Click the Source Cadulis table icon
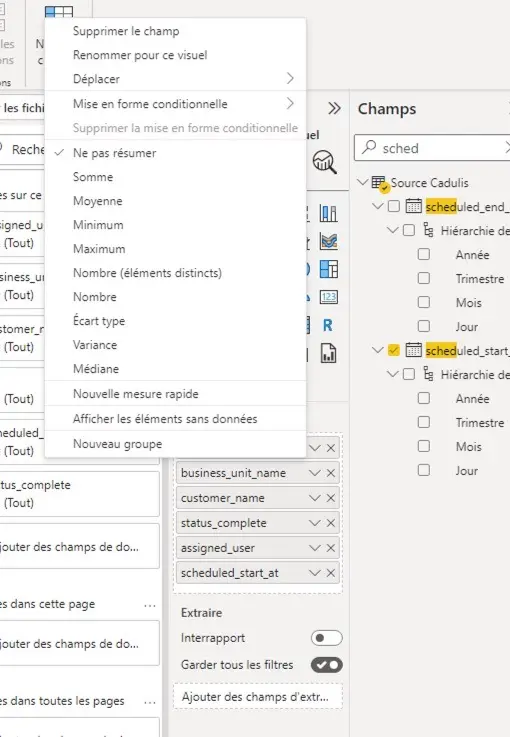Image resolution: width=510 pixels, height=737 pixels. point(379,182)
